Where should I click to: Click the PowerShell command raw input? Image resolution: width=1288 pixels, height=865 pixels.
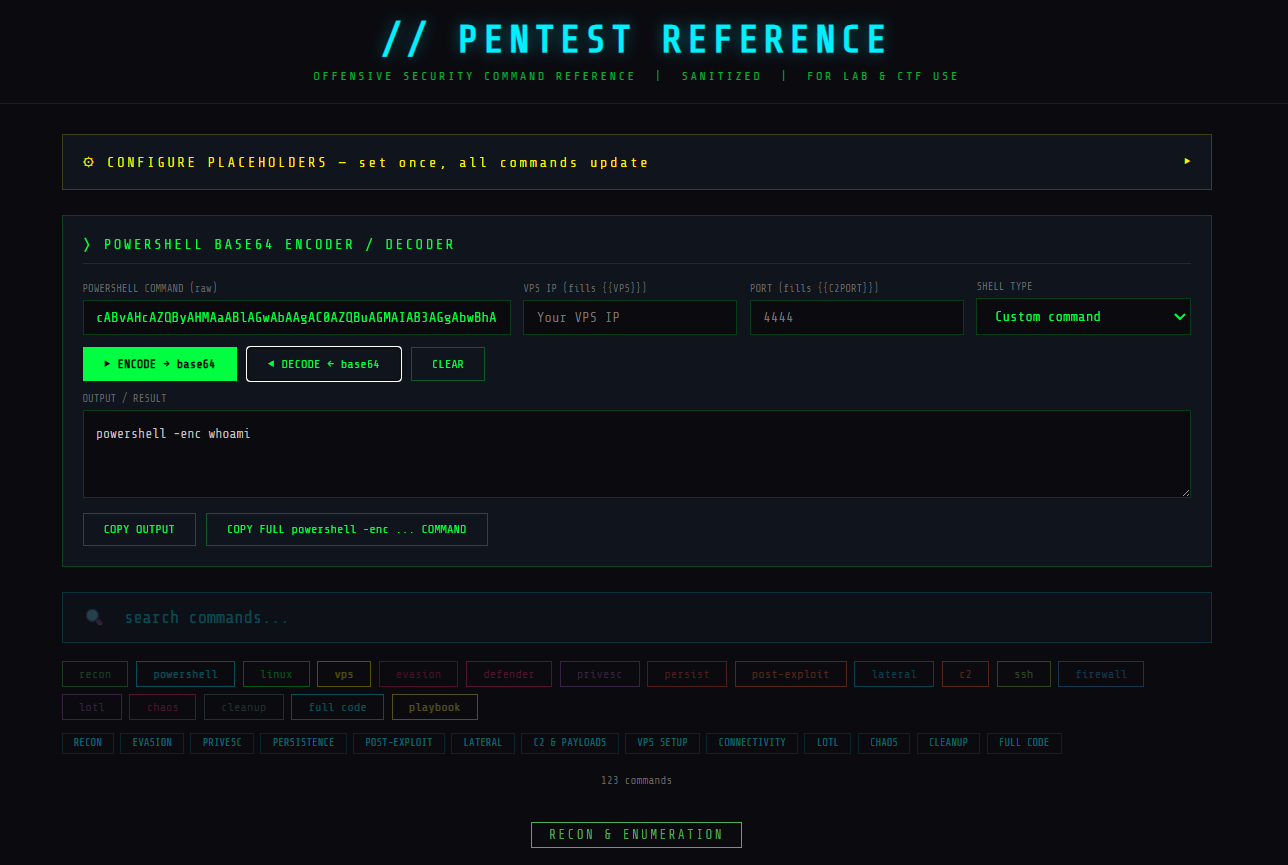tap(297, 317)
